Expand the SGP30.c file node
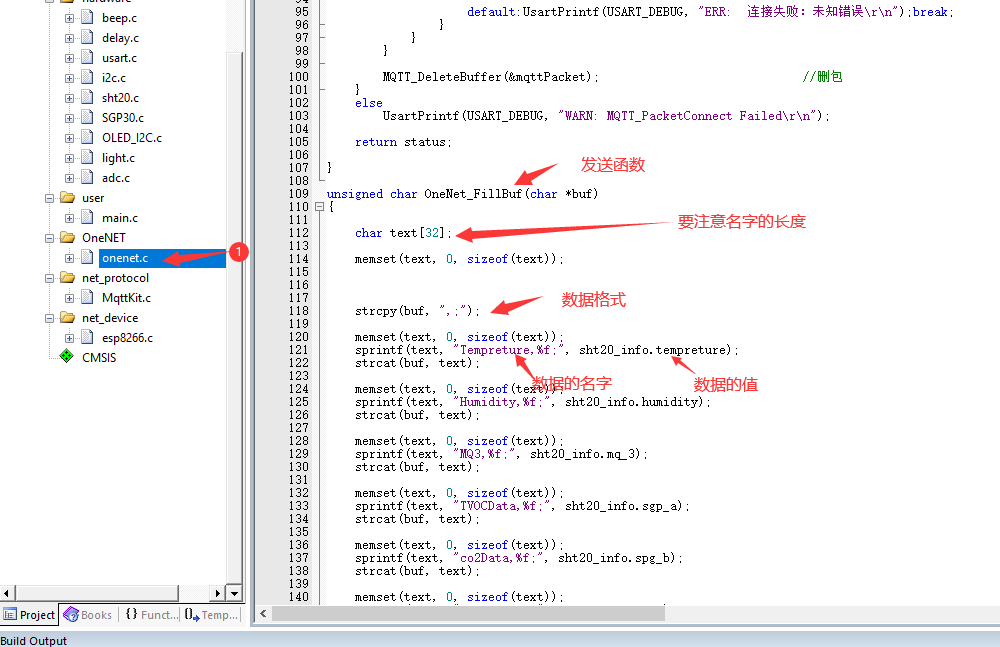 click(70, 118)
